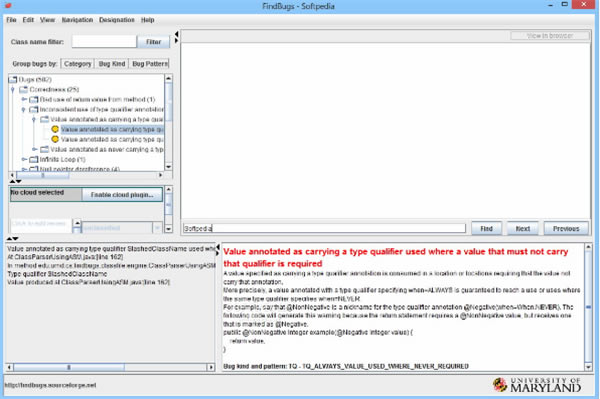Group bugs by Category header

coord(77,64)
